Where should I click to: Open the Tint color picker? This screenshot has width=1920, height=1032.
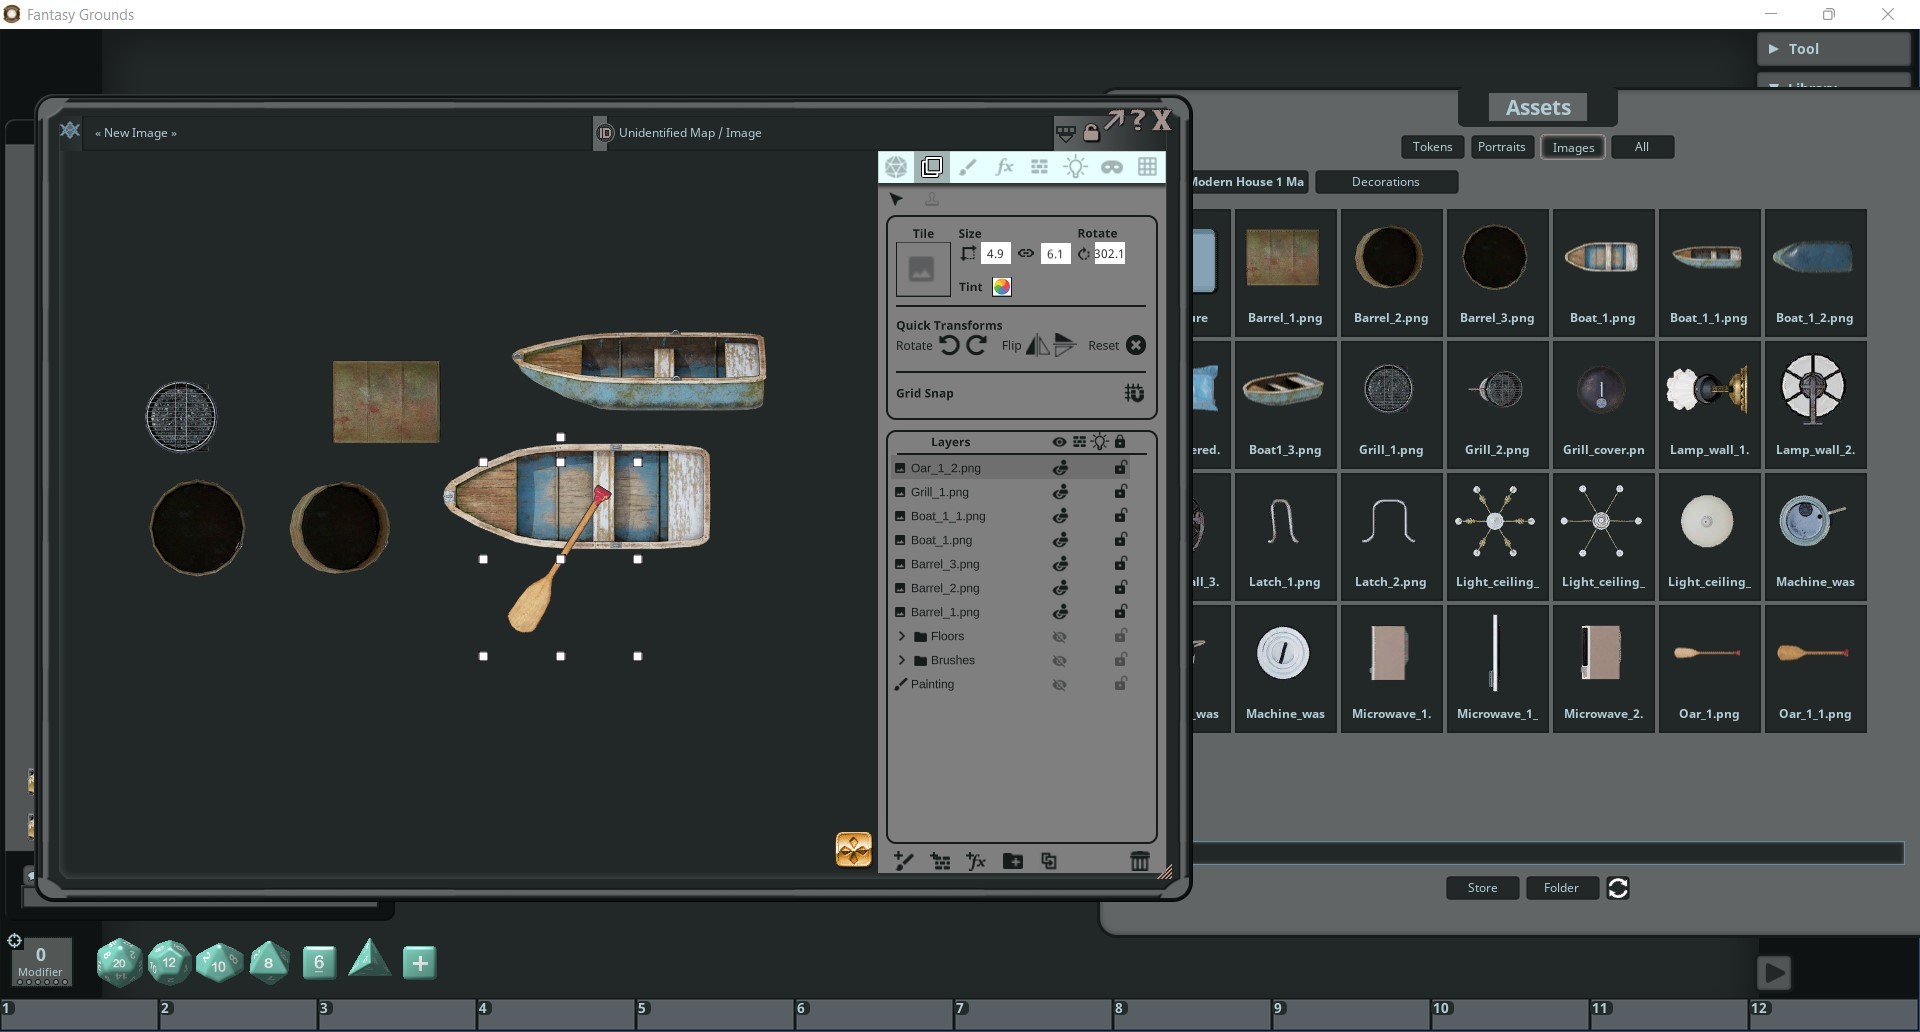pos(1001,287)
